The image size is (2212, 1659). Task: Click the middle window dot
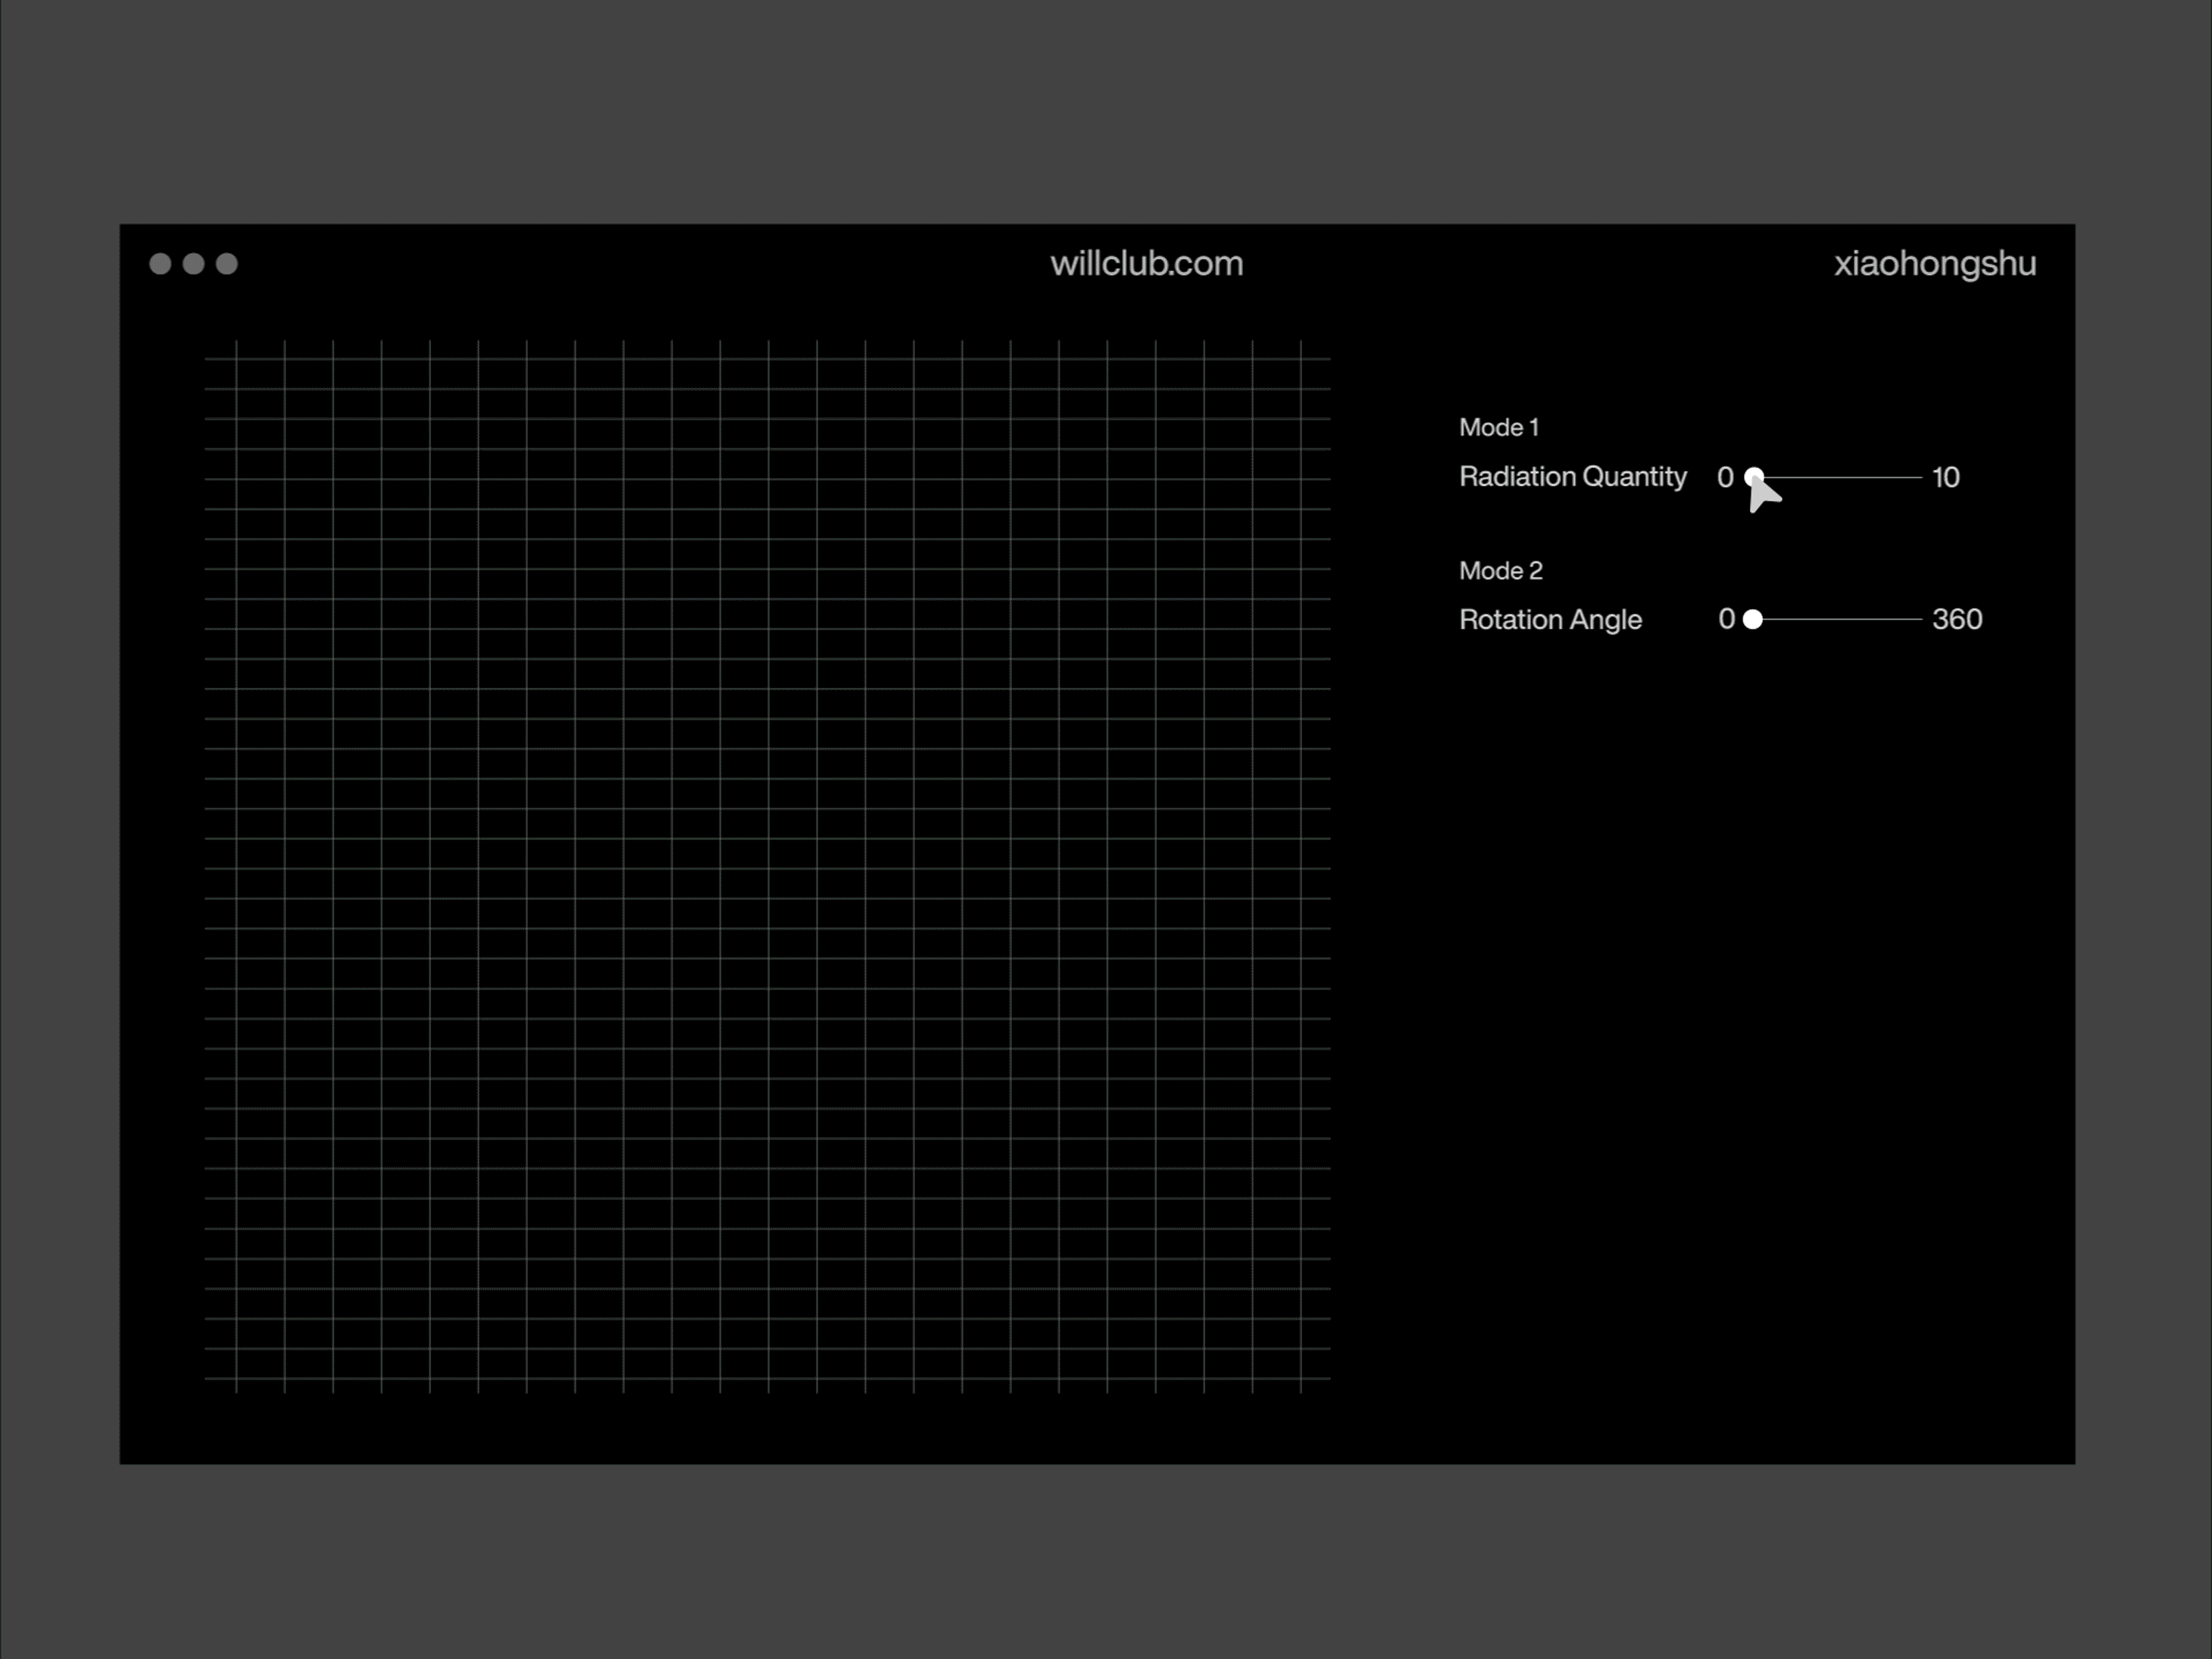tap(194, 263)
